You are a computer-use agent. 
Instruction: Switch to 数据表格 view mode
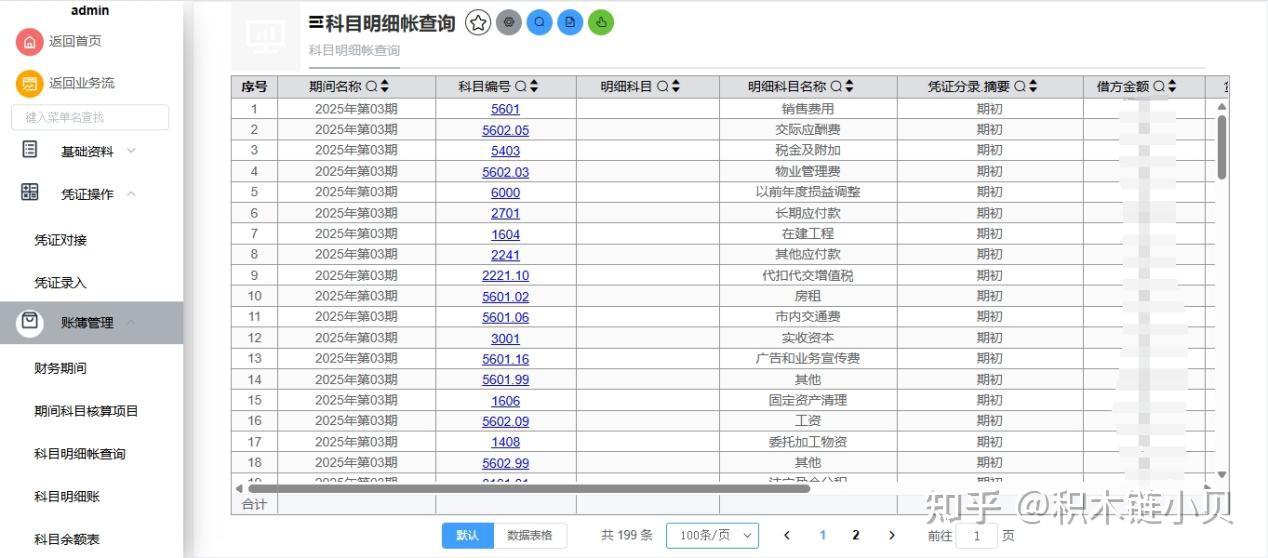pos(529,535)
